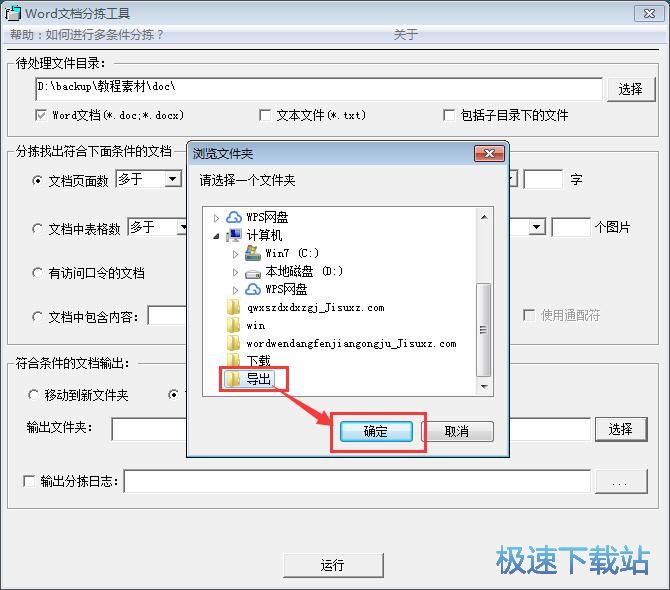The image size is (670, 590).
Task: Click the number field before 个图片
Action: click(571, 227)
